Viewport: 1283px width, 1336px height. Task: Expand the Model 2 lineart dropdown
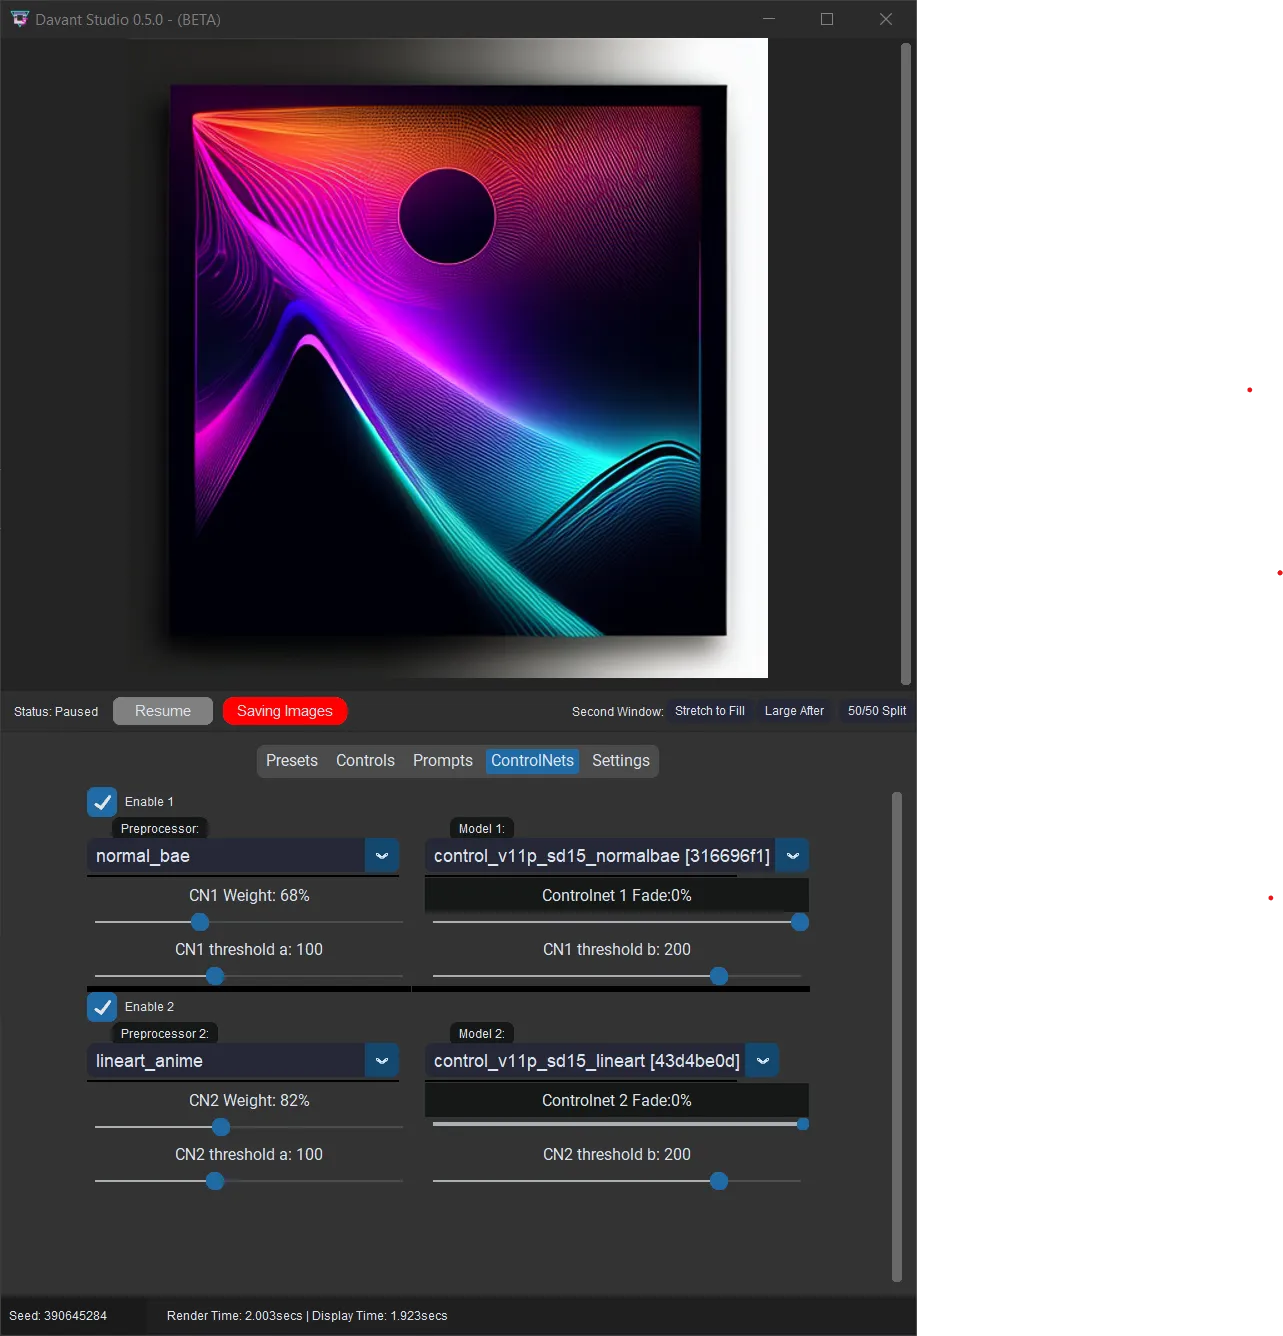pyautogui.click(x=762, y=1061)
